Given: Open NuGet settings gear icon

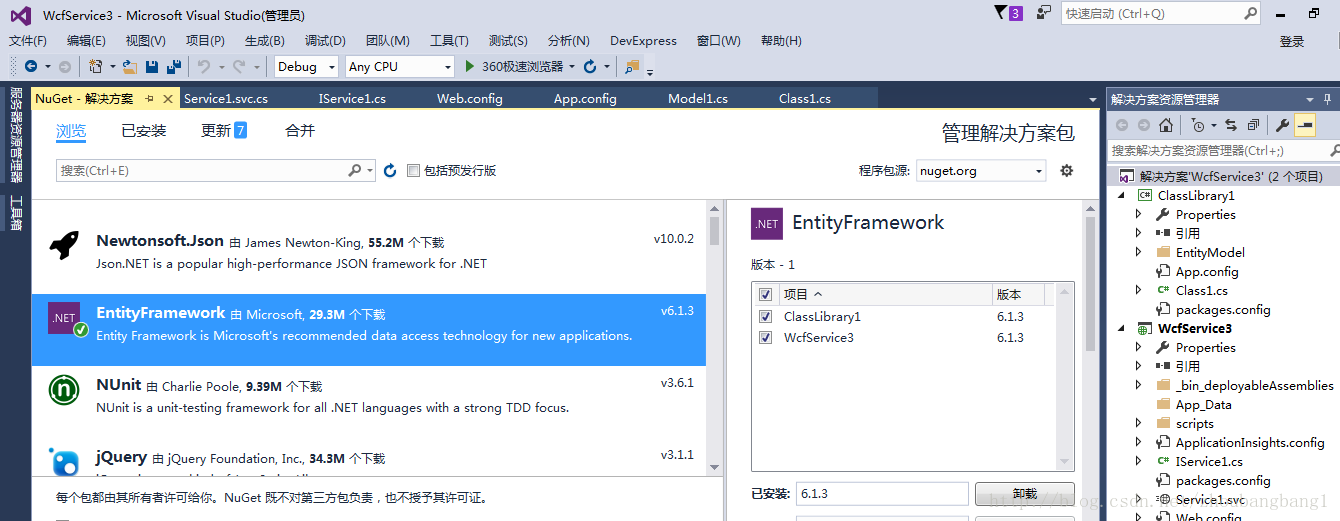Looking at the screenshot, I should click(1066, 171).
